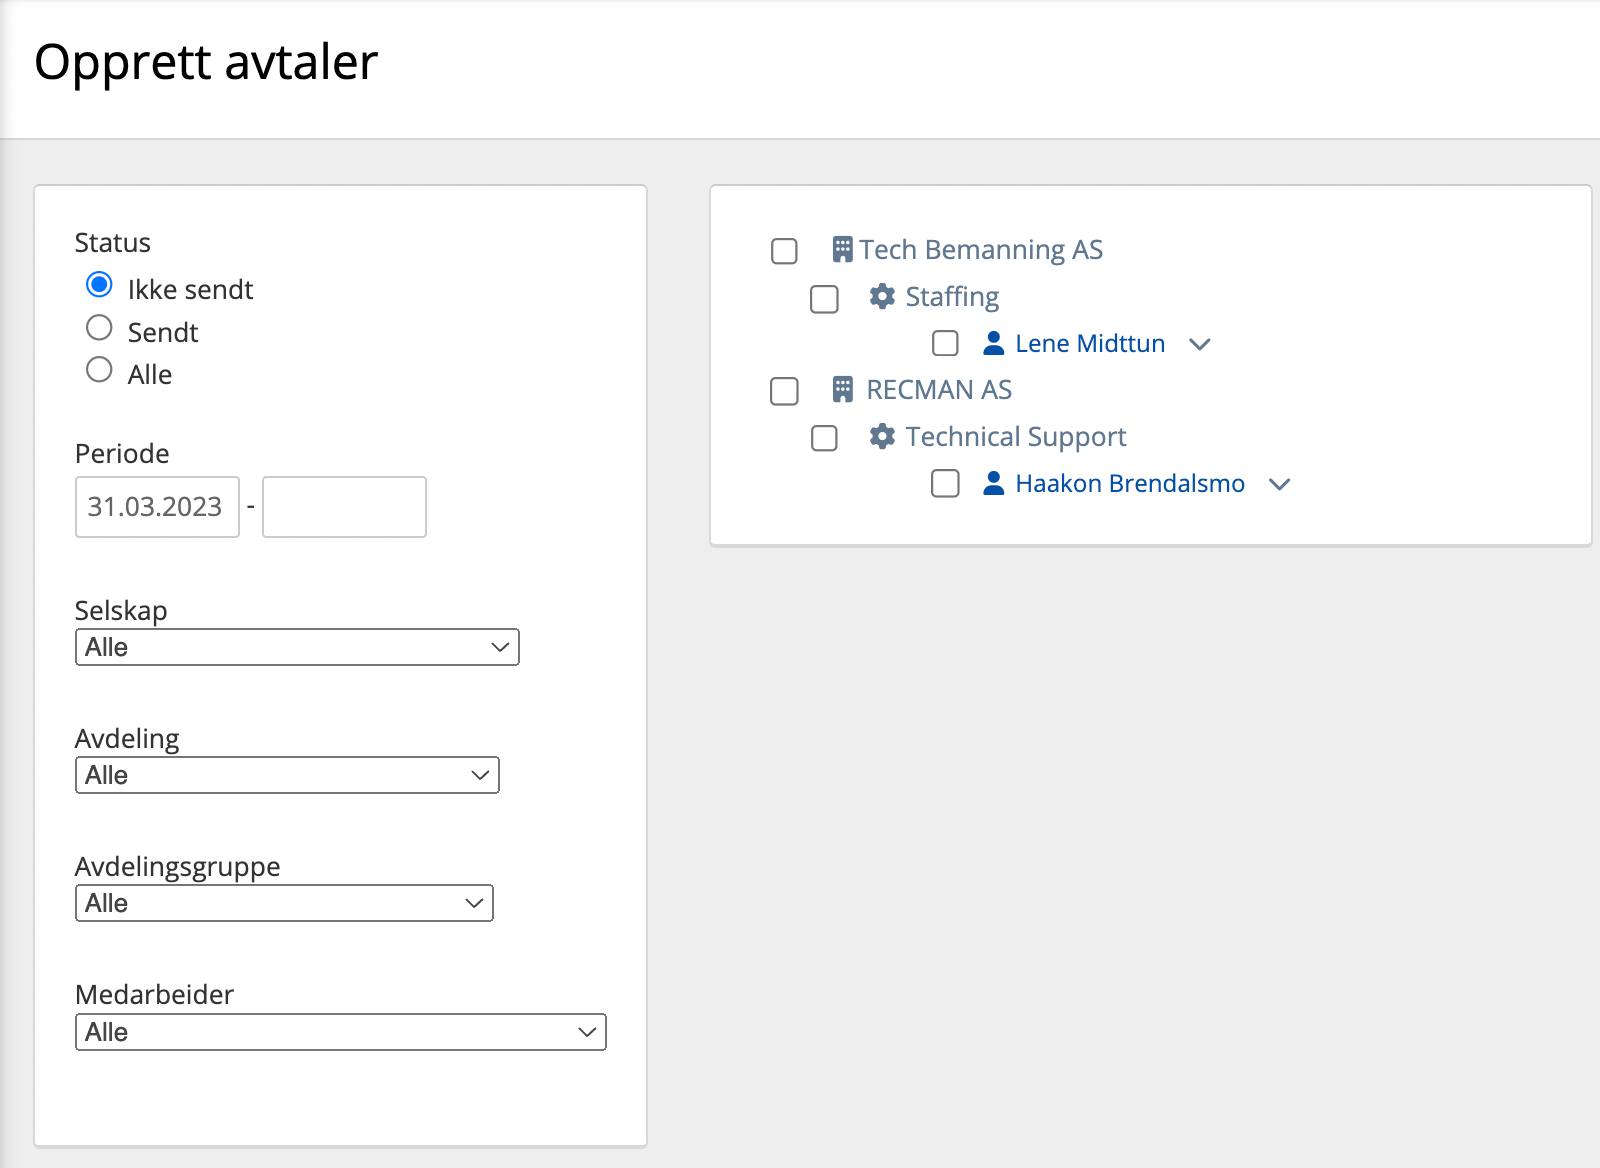This screenshot has height=1168, width=1600.
Task: Check the RECMAN AS company checkbox
Action: 784,391
